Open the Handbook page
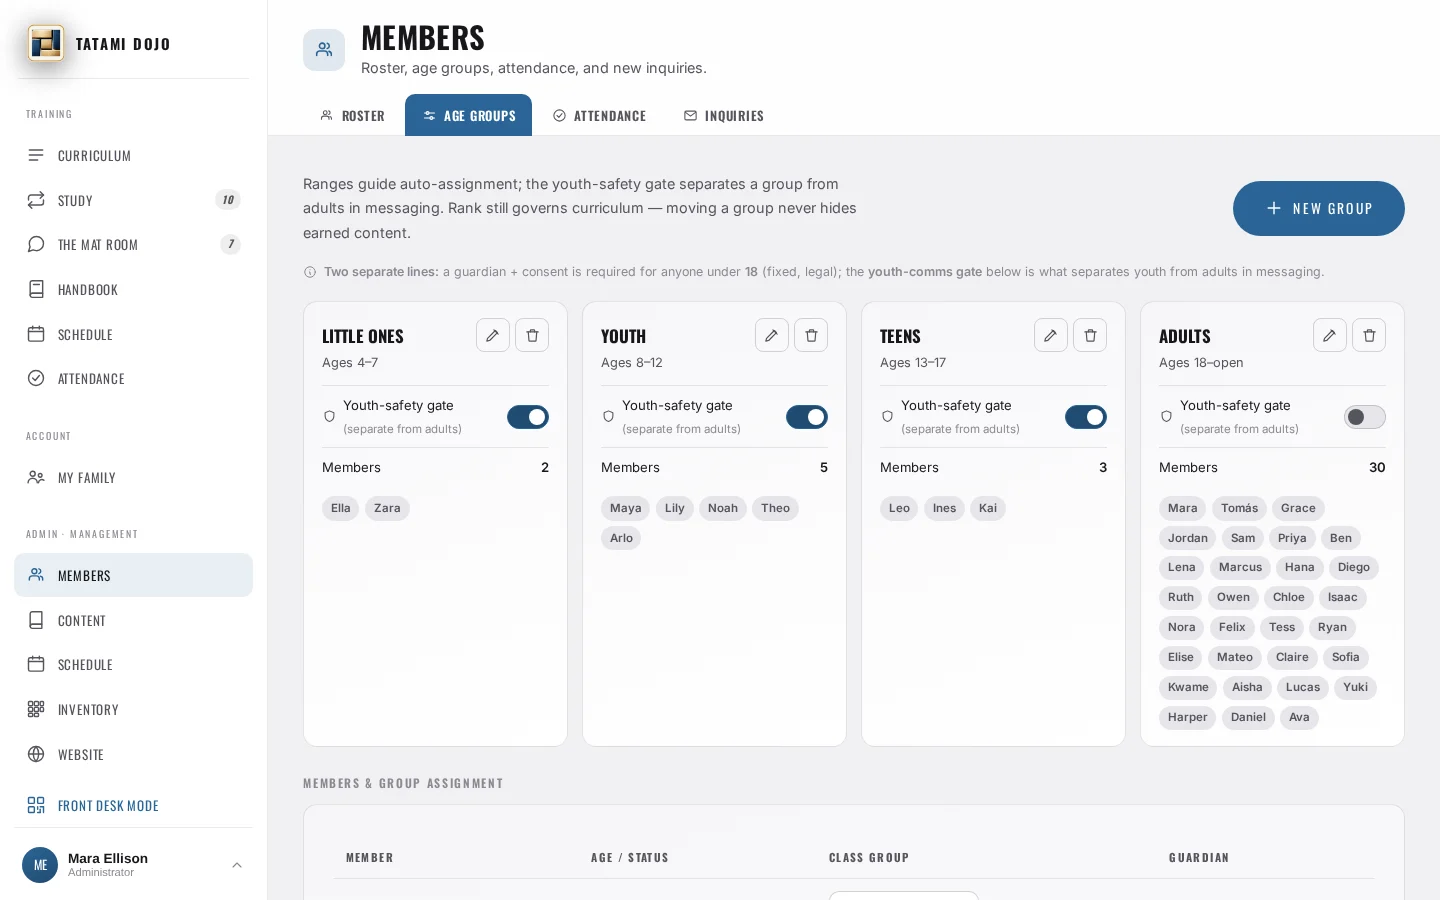 133,289
